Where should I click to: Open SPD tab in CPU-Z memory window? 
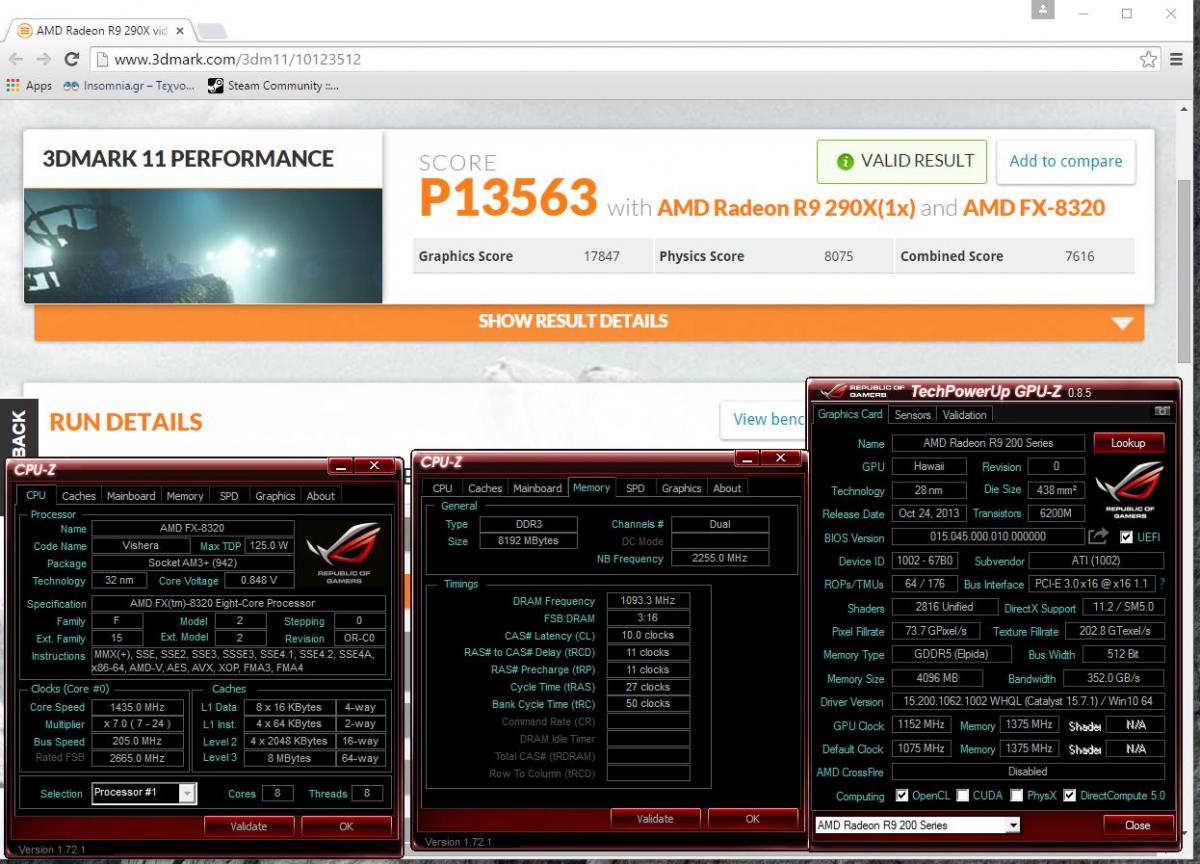635,488
